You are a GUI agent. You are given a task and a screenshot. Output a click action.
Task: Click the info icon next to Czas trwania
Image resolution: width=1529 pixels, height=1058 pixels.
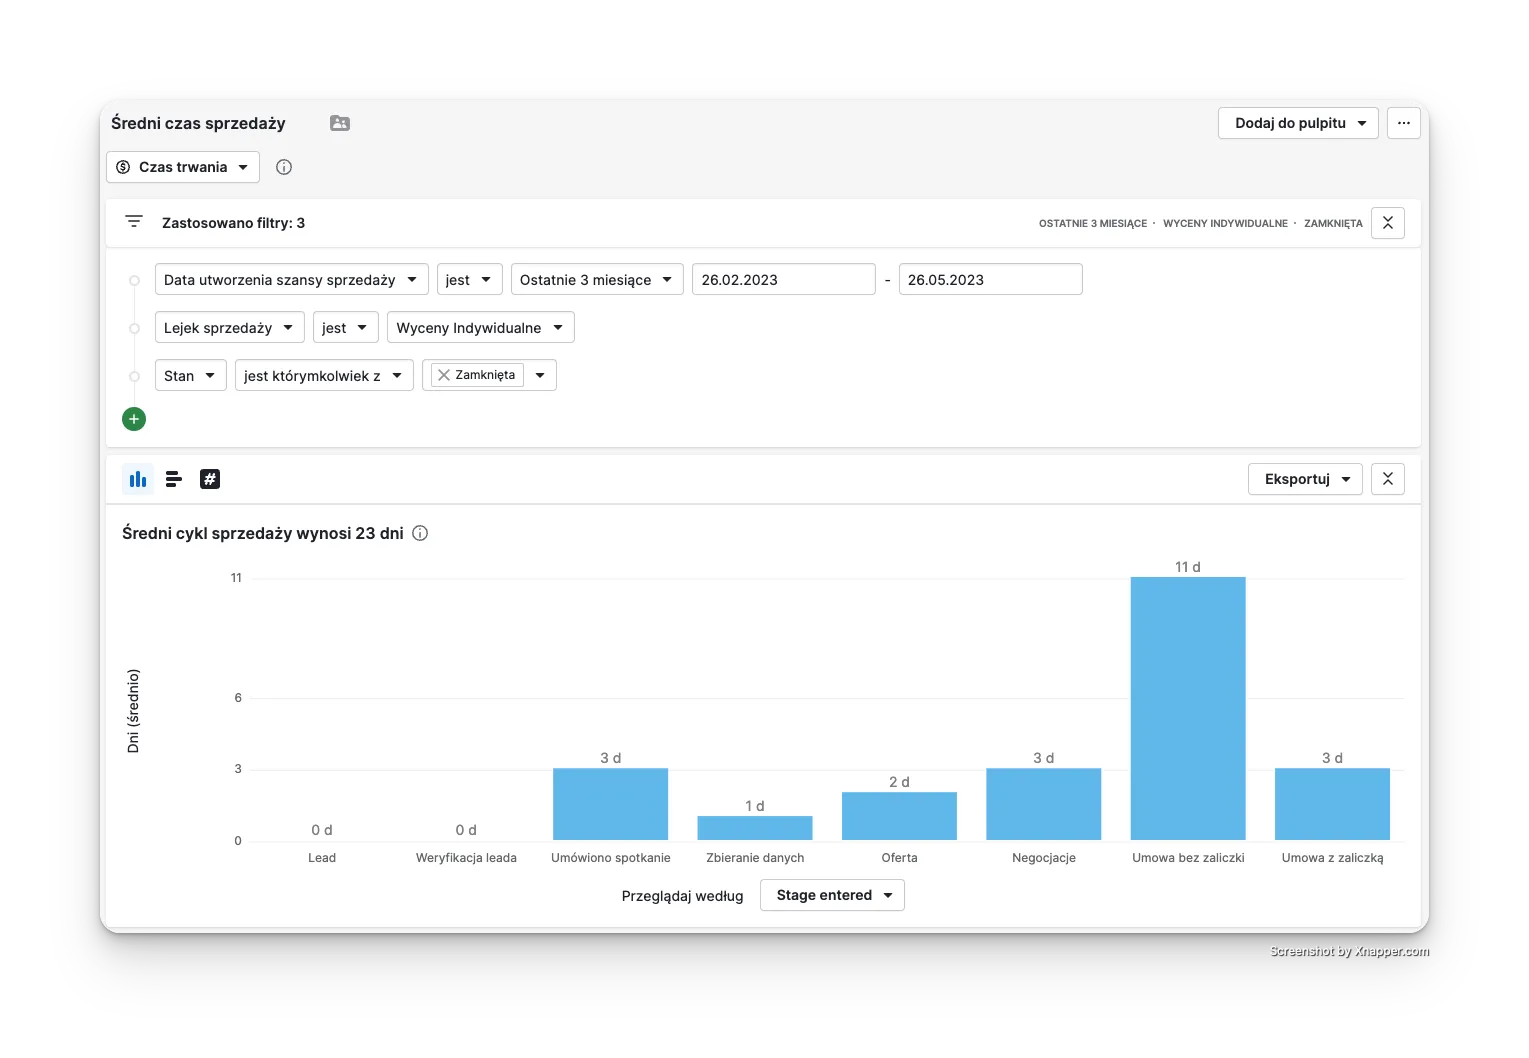284,167
